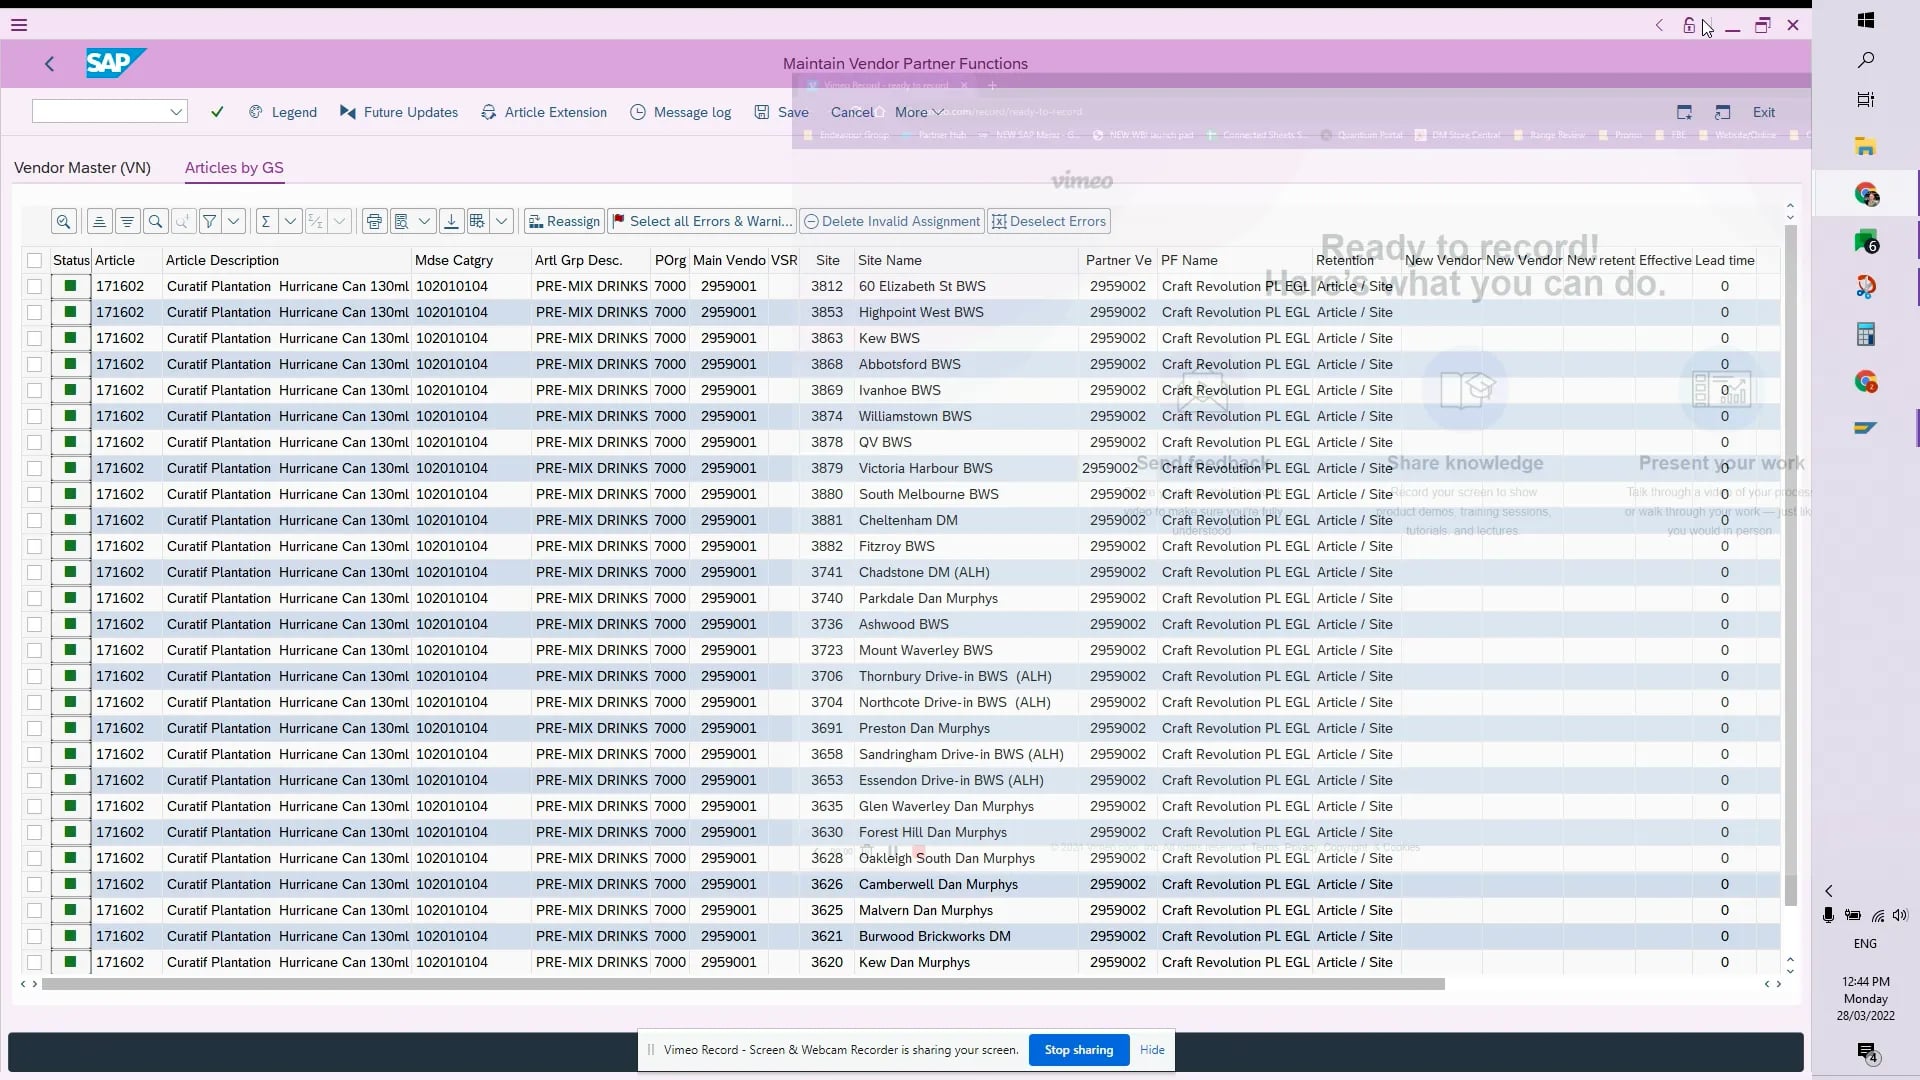Switch to the Vendor Master (VN) tab
This screenshot has height=1080, width=1920.
pos(82,167)
